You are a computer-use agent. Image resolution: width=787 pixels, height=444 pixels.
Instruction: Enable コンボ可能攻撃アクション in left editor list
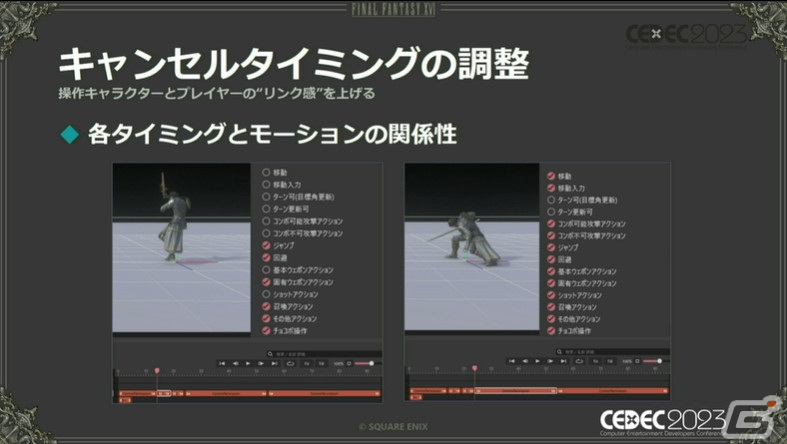coord(266,221)
